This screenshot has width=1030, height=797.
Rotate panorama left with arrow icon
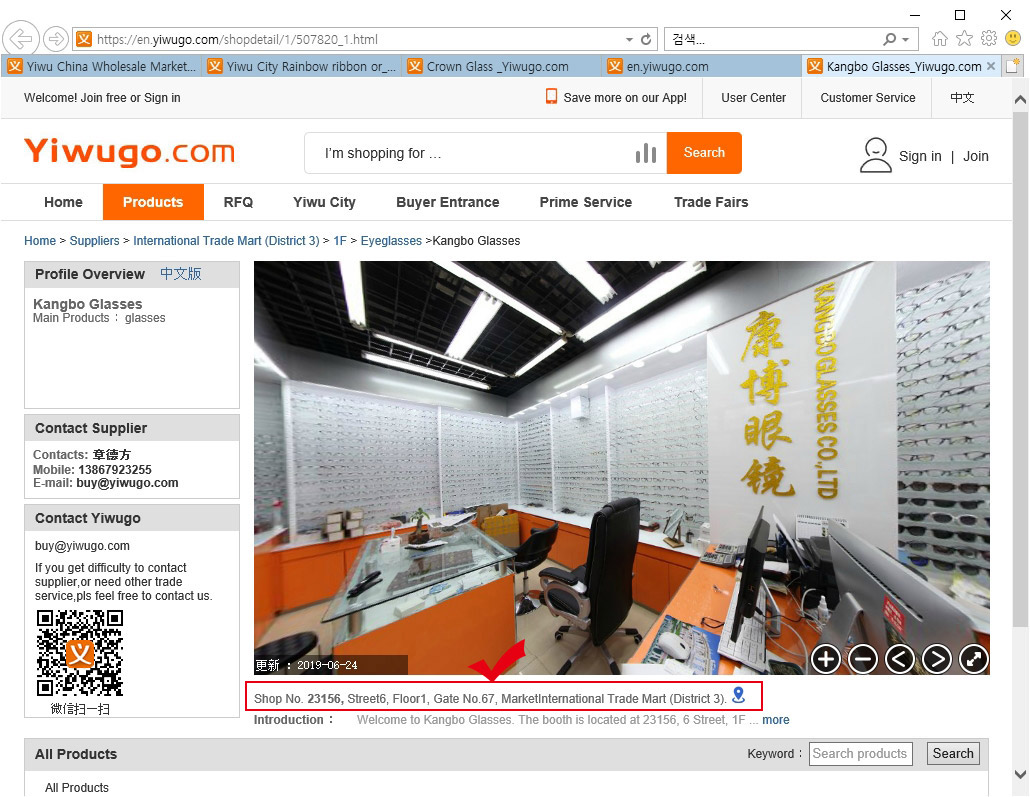point(899,659)
